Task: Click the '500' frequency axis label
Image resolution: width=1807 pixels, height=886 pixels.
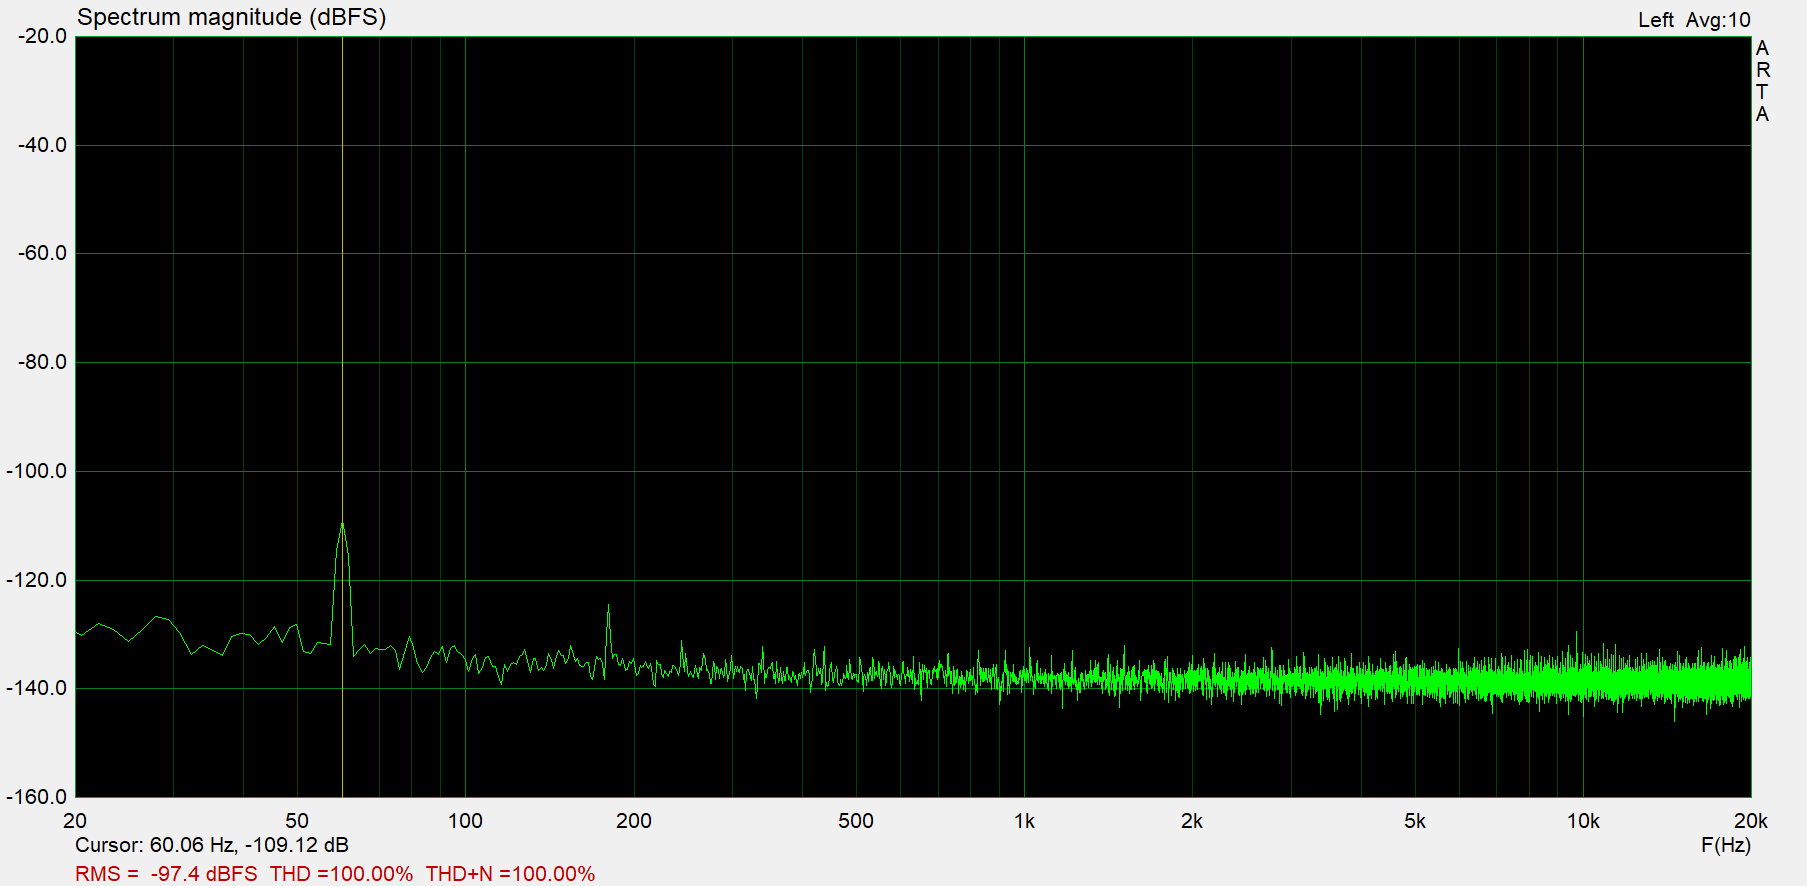Action: (856, 821)
